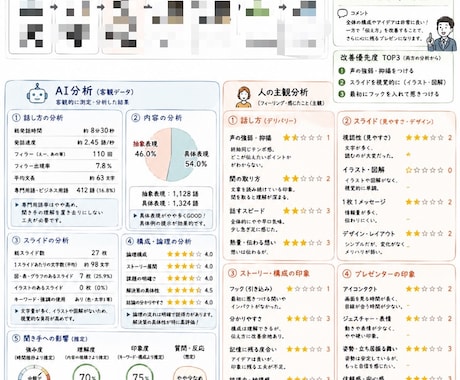Click the 7.8% filler rate value
The width and height of the screenshot is (460, 380).
pos(104,166)
